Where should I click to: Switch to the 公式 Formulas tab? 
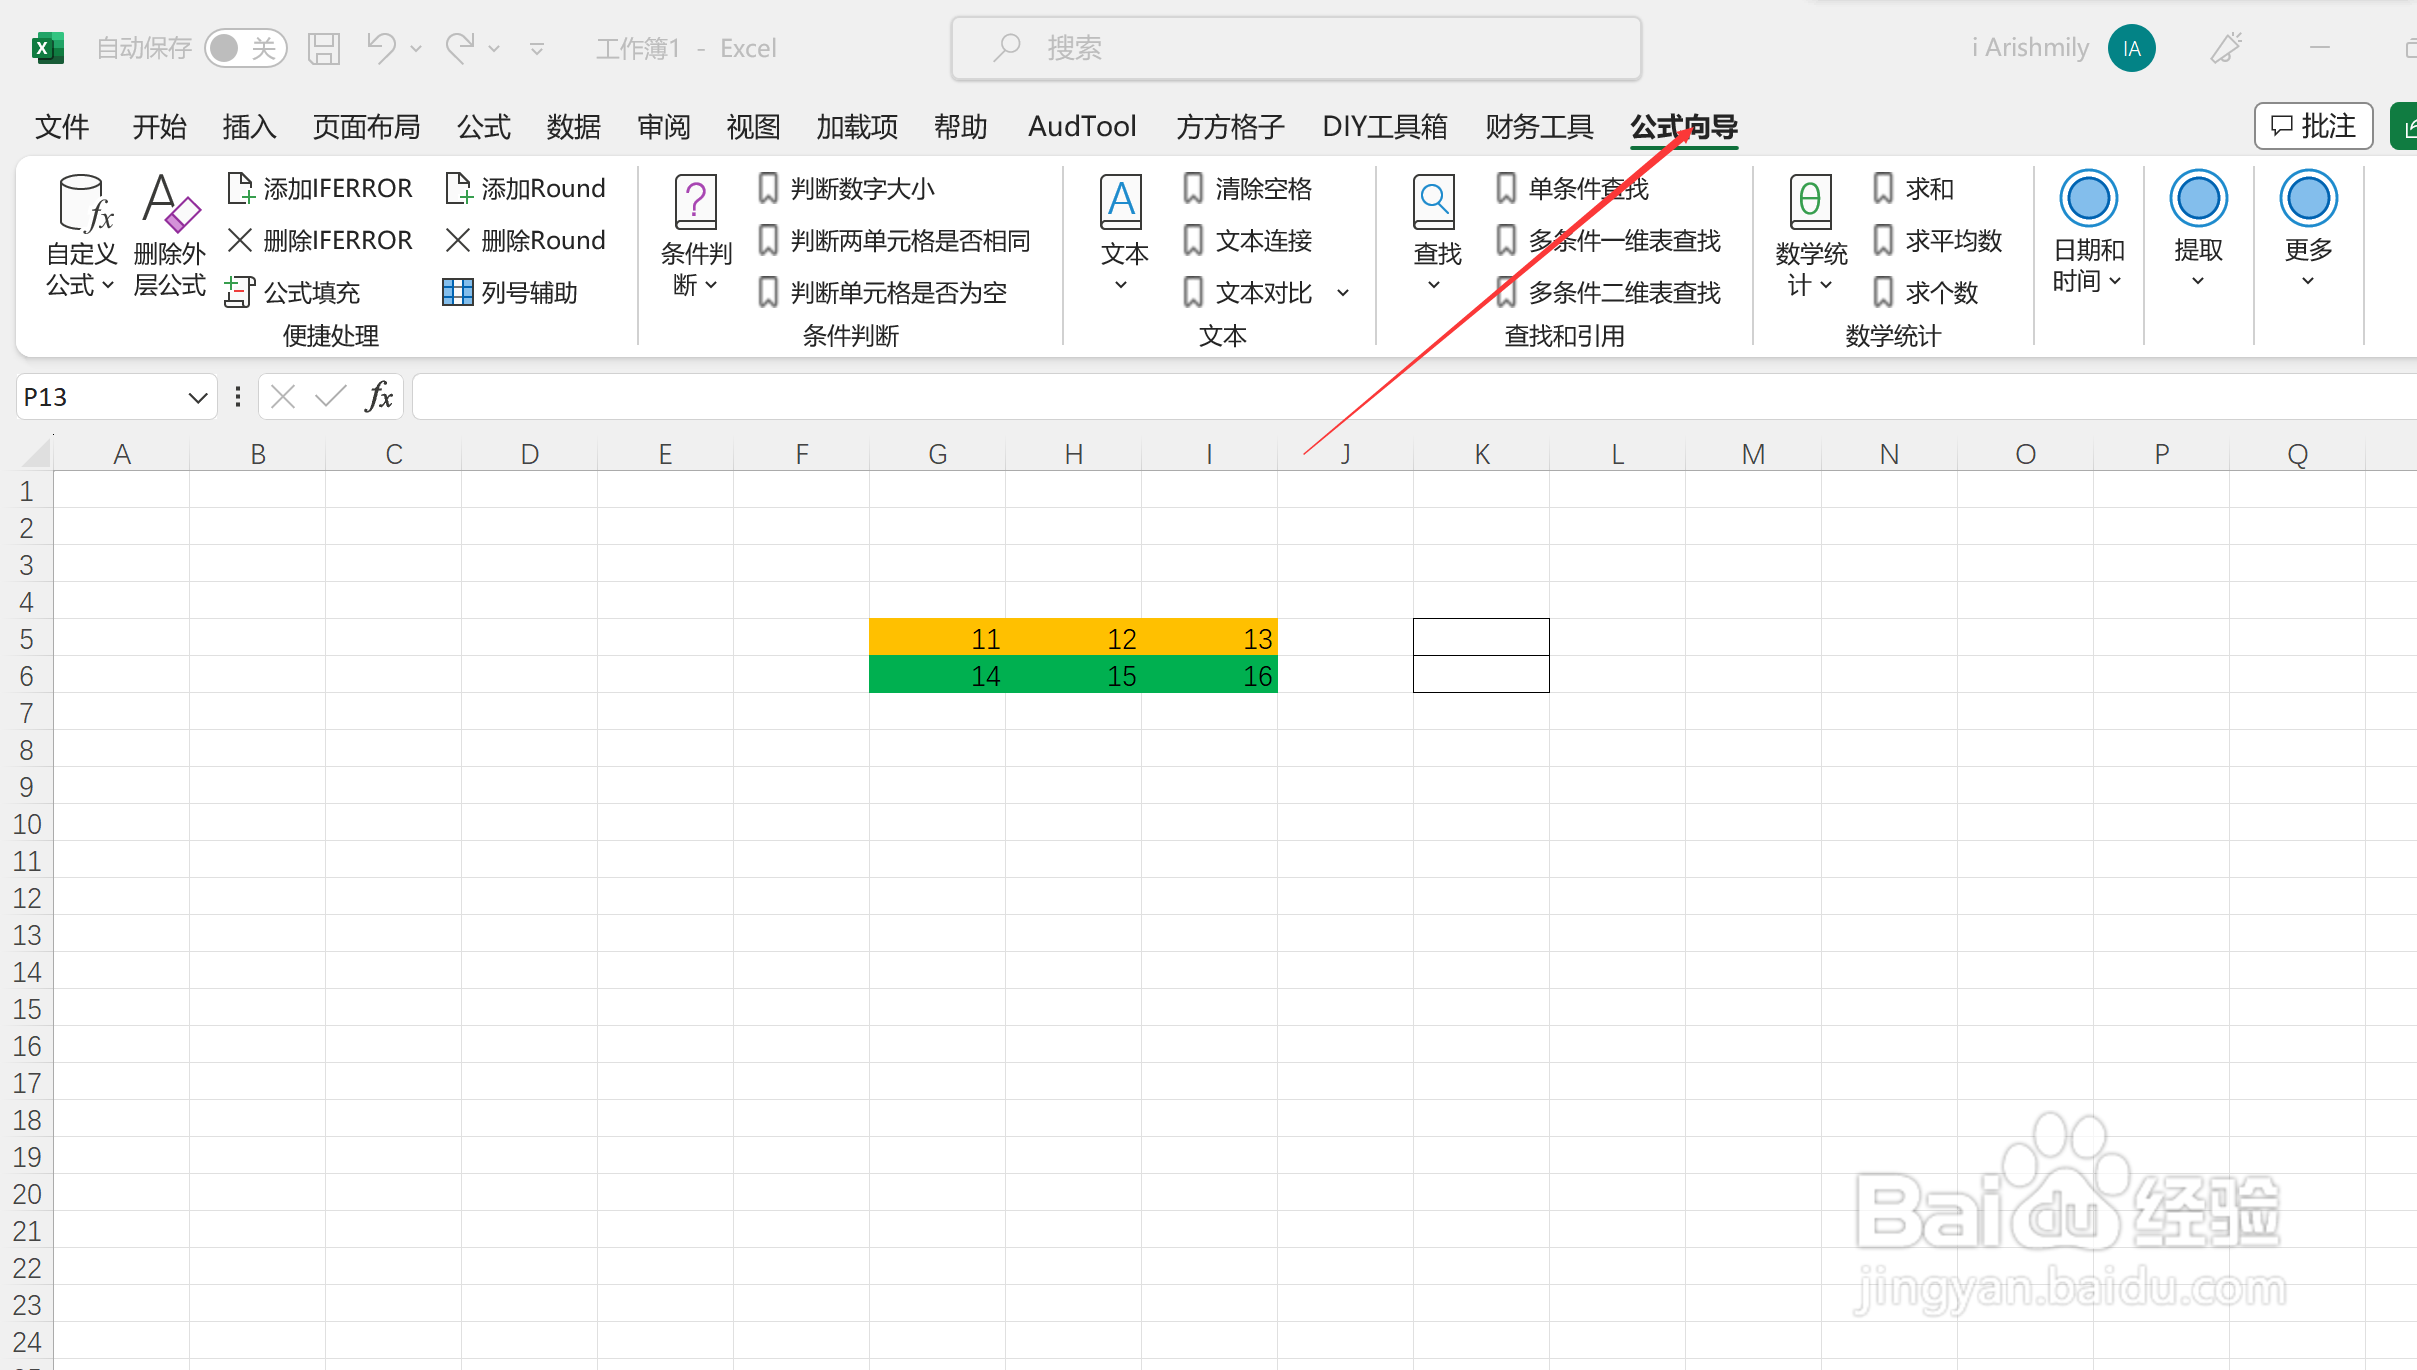click(483, 127)
